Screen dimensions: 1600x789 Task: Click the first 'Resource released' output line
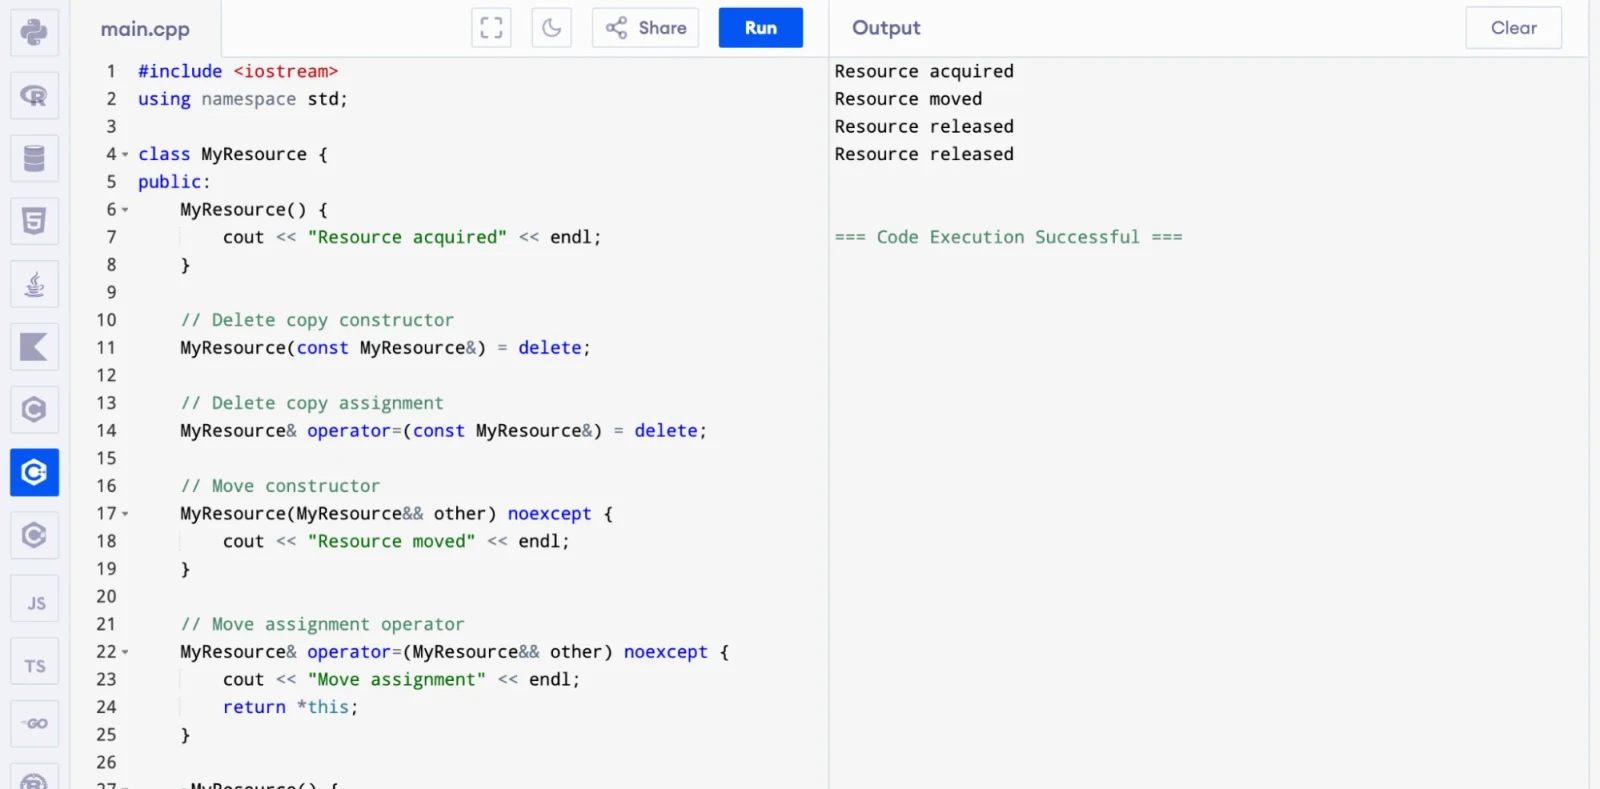point(924,127)
